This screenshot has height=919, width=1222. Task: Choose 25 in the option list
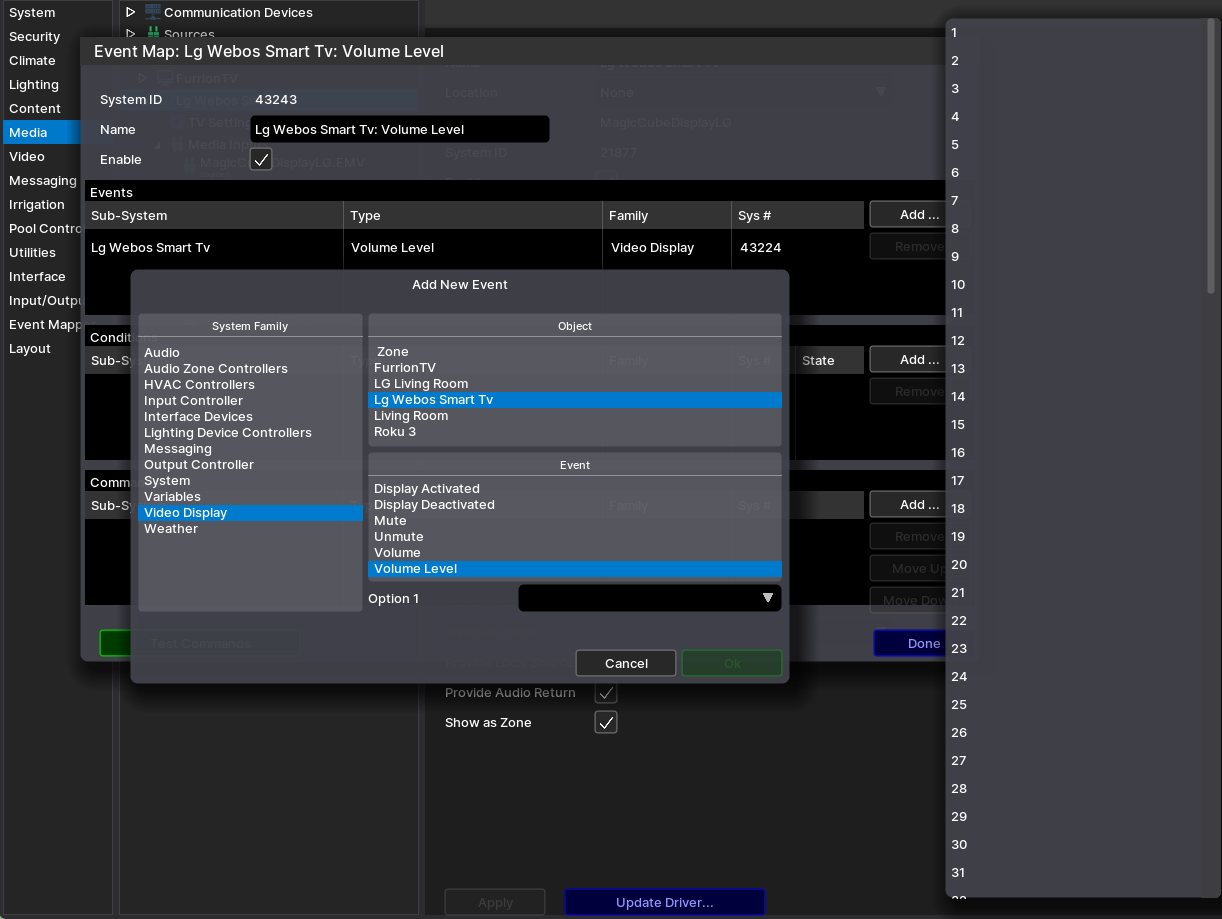(x=1076, y=704)
